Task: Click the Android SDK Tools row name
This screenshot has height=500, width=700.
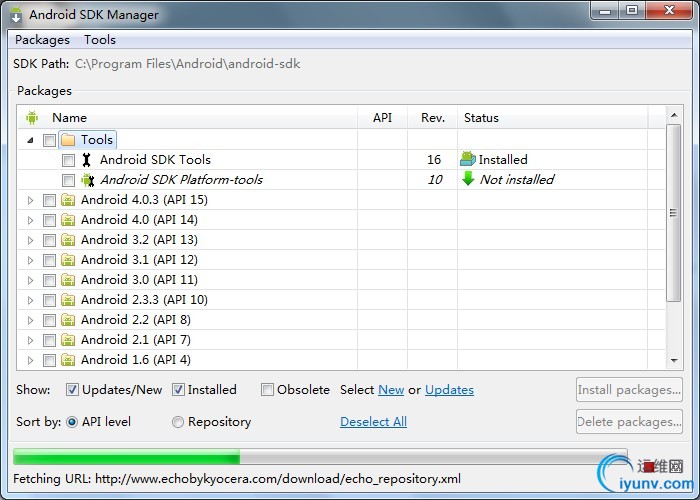Action: pyautogui.click(x=155, y=160)
